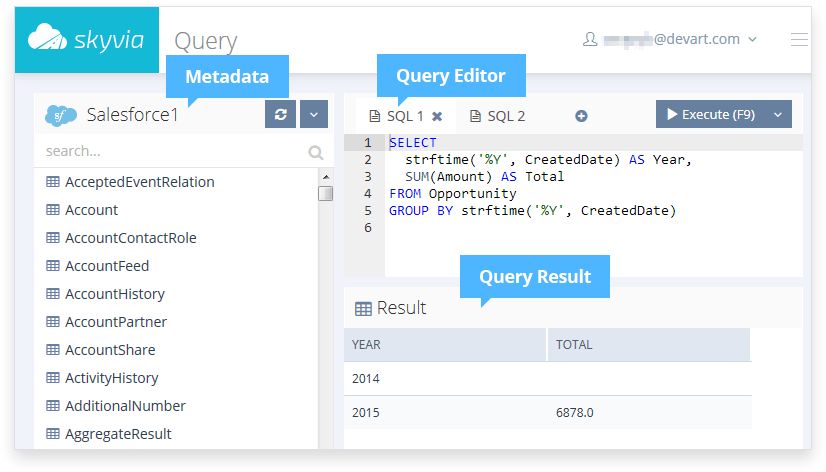Add a new query tab

click(581, 116)
